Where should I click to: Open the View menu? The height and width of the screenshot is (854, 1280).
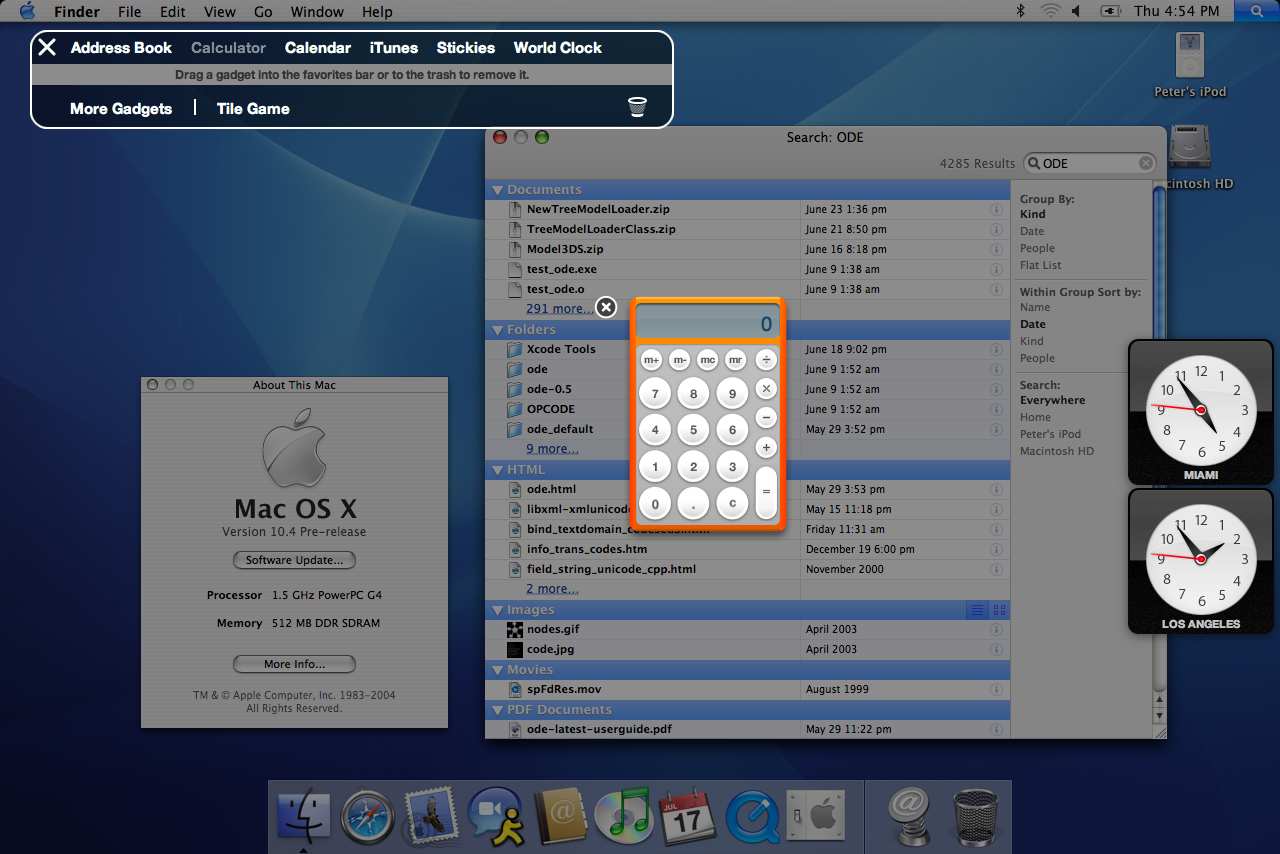click(219, 11)
